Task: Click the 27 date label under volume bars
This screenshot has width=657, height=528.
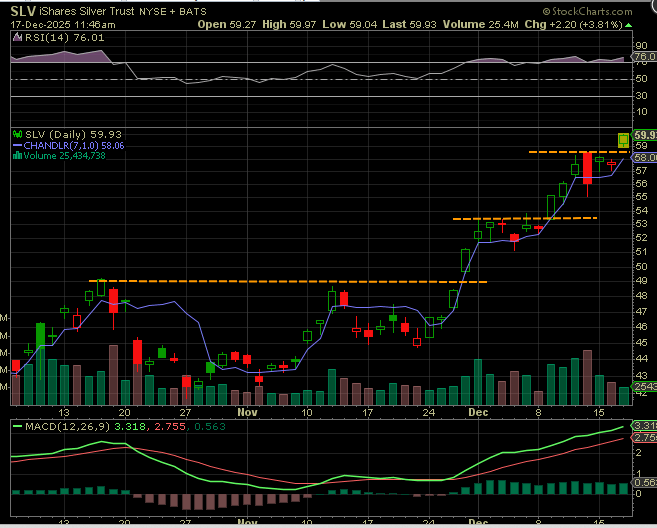Action: tap(185, 412)
